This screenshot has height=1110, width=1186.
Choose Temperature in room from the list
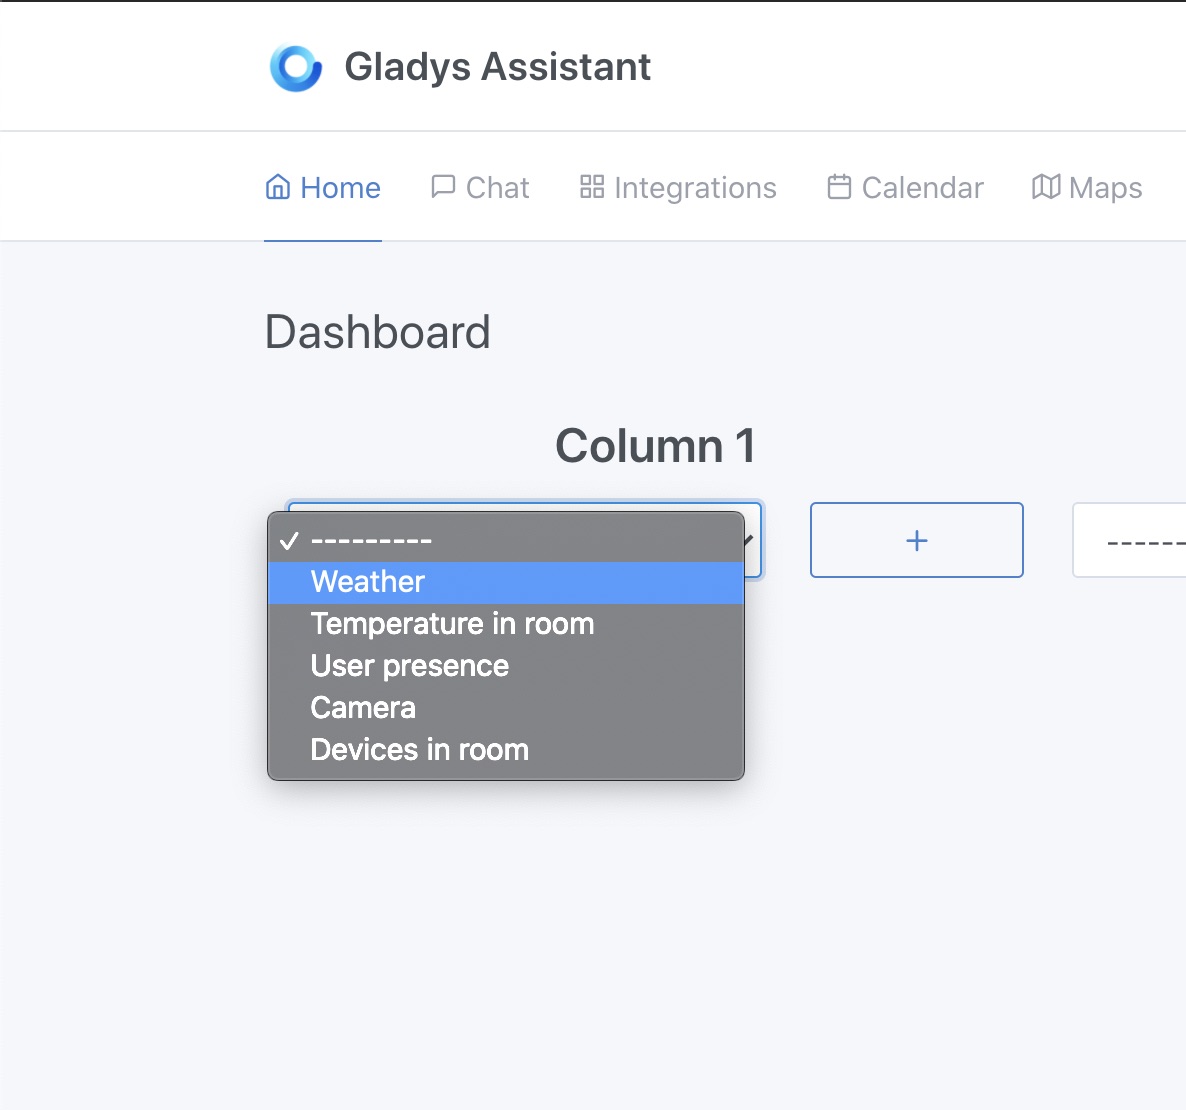click(x=452, y=624)
